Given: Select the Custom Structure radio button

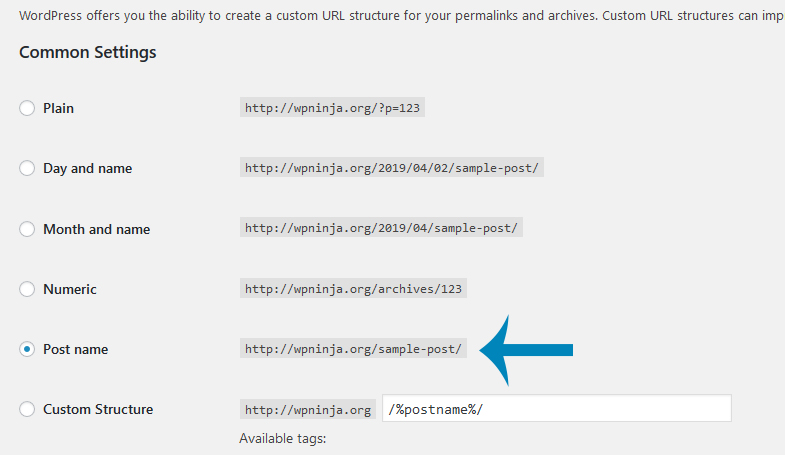Looking at the screenshot, I should pyautogui.click(x=27, y=409).
